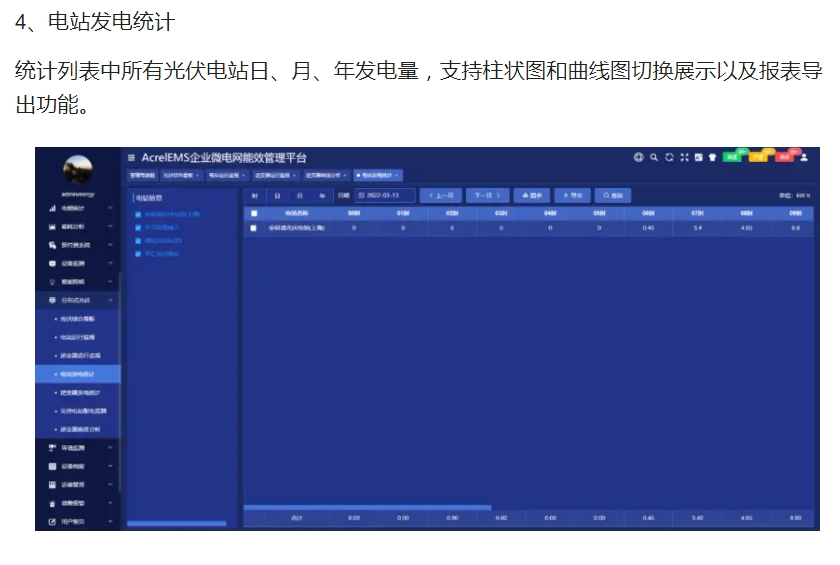The width and height of the screenshot is (840, 565).
Task: Click the hamburger menu icon beside AcrelEMS title
Action: 131,157
